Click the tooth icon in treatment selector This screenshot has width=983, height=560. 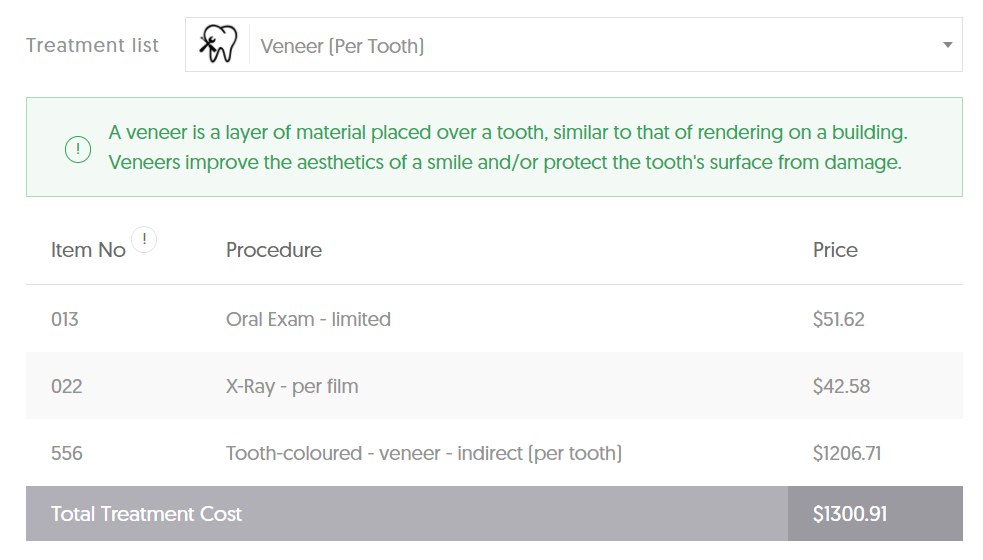pos(217,45)
